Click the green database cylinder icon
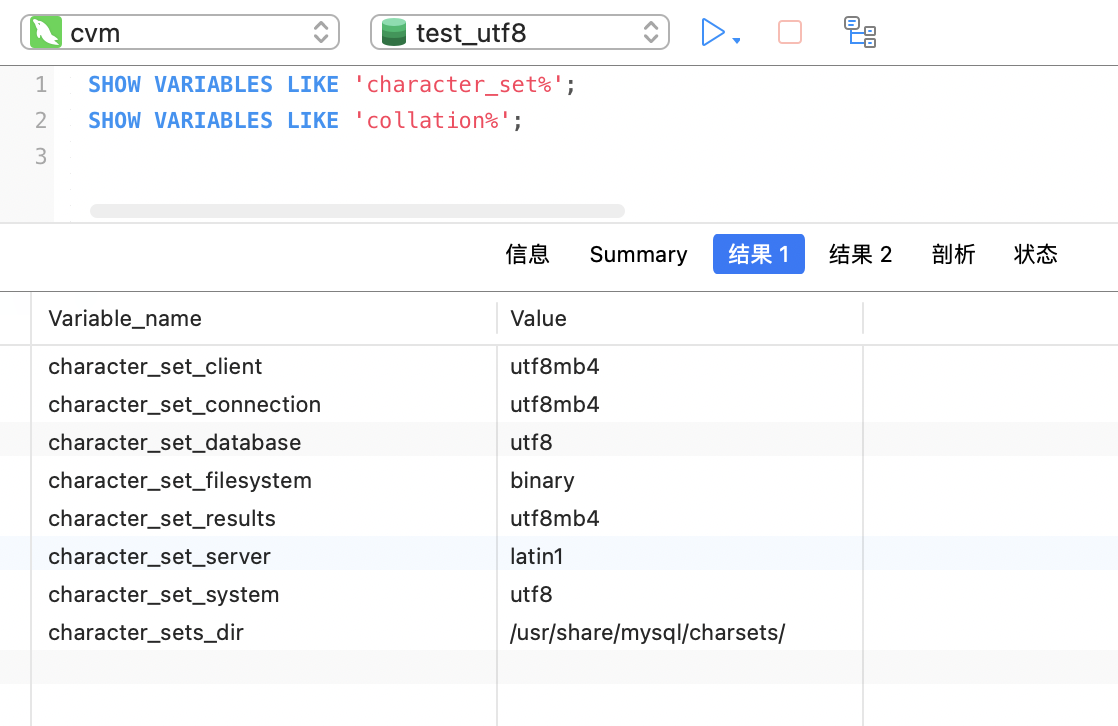 pos(394,33)
